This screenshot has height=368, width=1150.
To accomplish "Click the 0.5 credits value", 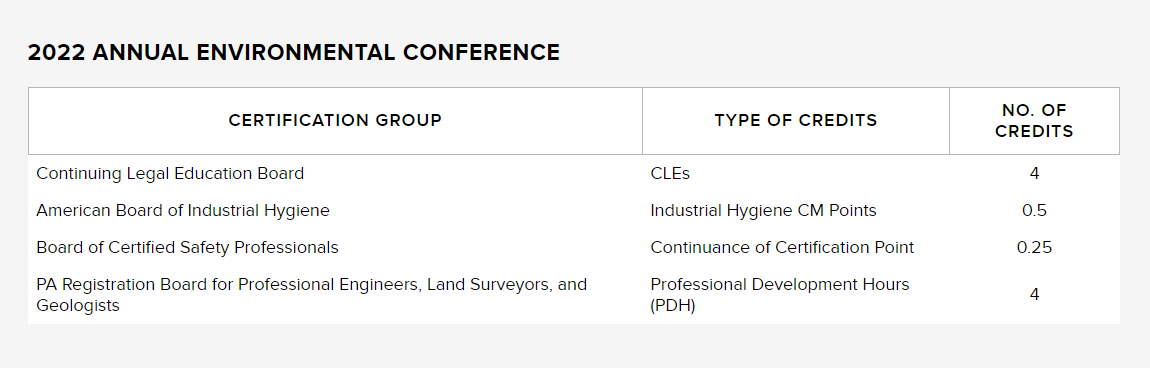I will [x=1034, y=210].
